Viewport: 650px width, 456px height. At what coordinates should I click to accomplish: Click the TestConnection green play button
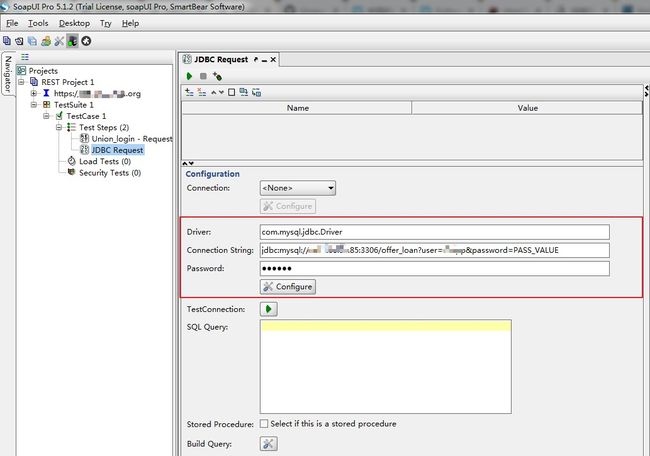tap(269, 309)
